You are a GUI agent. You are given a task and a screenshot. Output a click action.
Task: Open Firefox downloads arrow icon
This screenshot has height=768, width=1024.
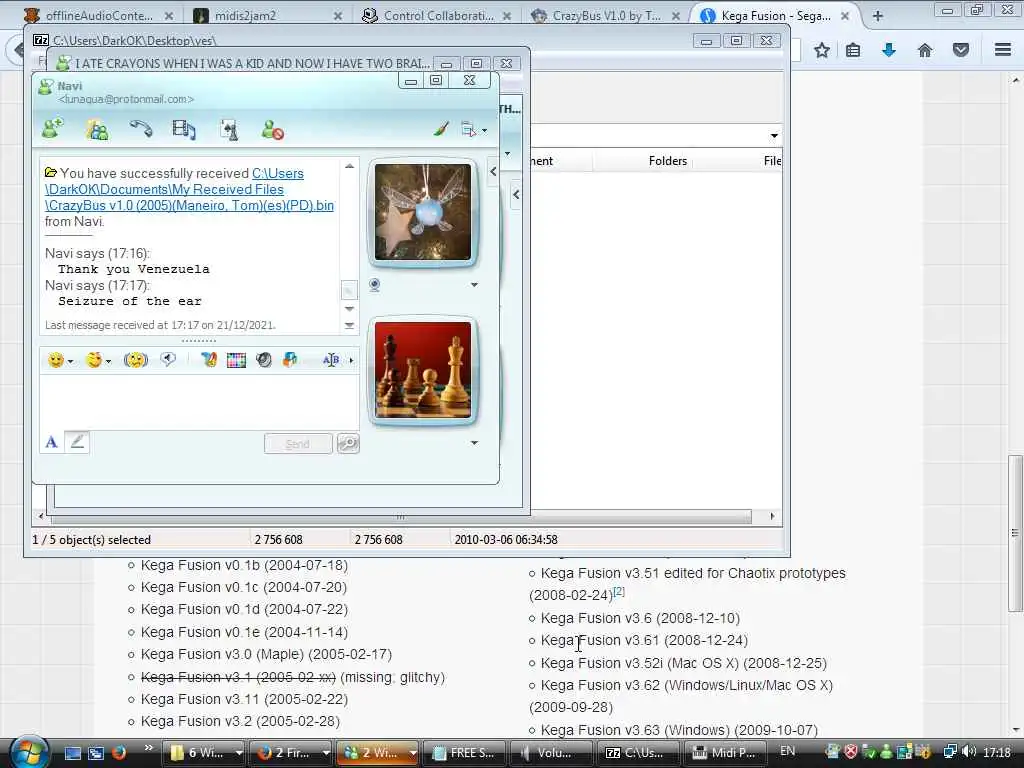point(889,50)
